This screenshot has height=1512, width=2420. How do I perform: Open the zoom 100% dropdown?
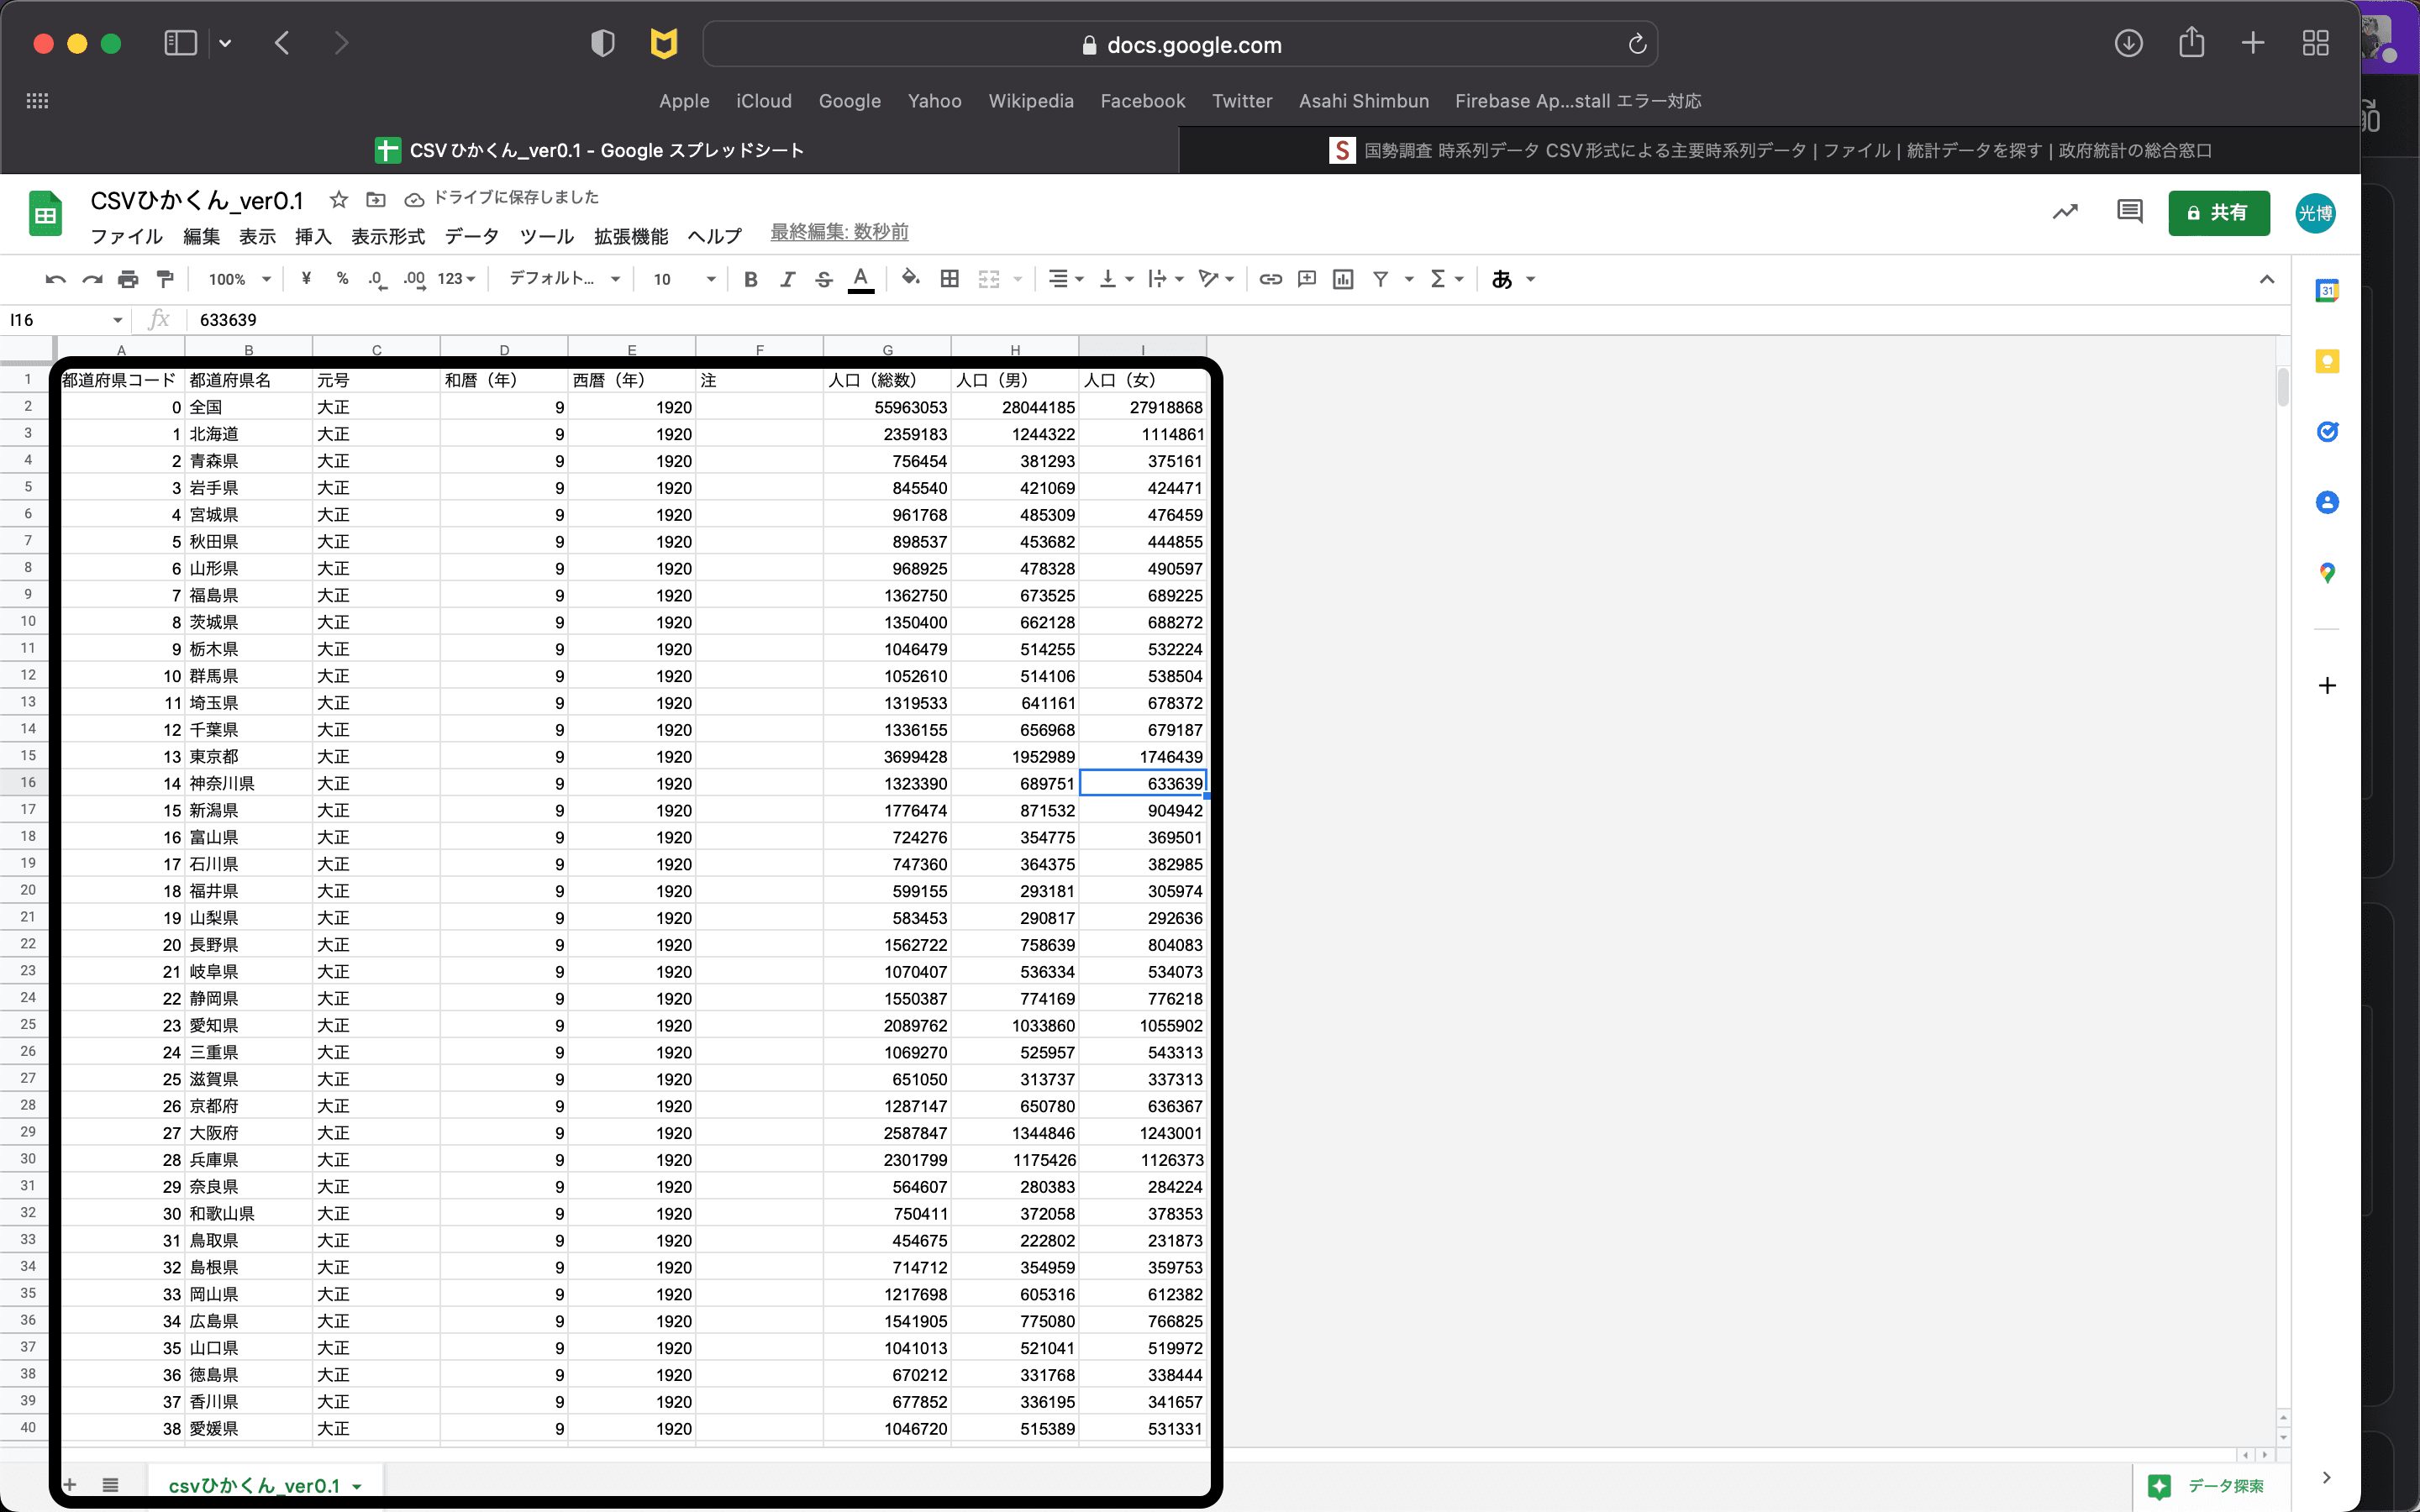(x=239, y=279)
